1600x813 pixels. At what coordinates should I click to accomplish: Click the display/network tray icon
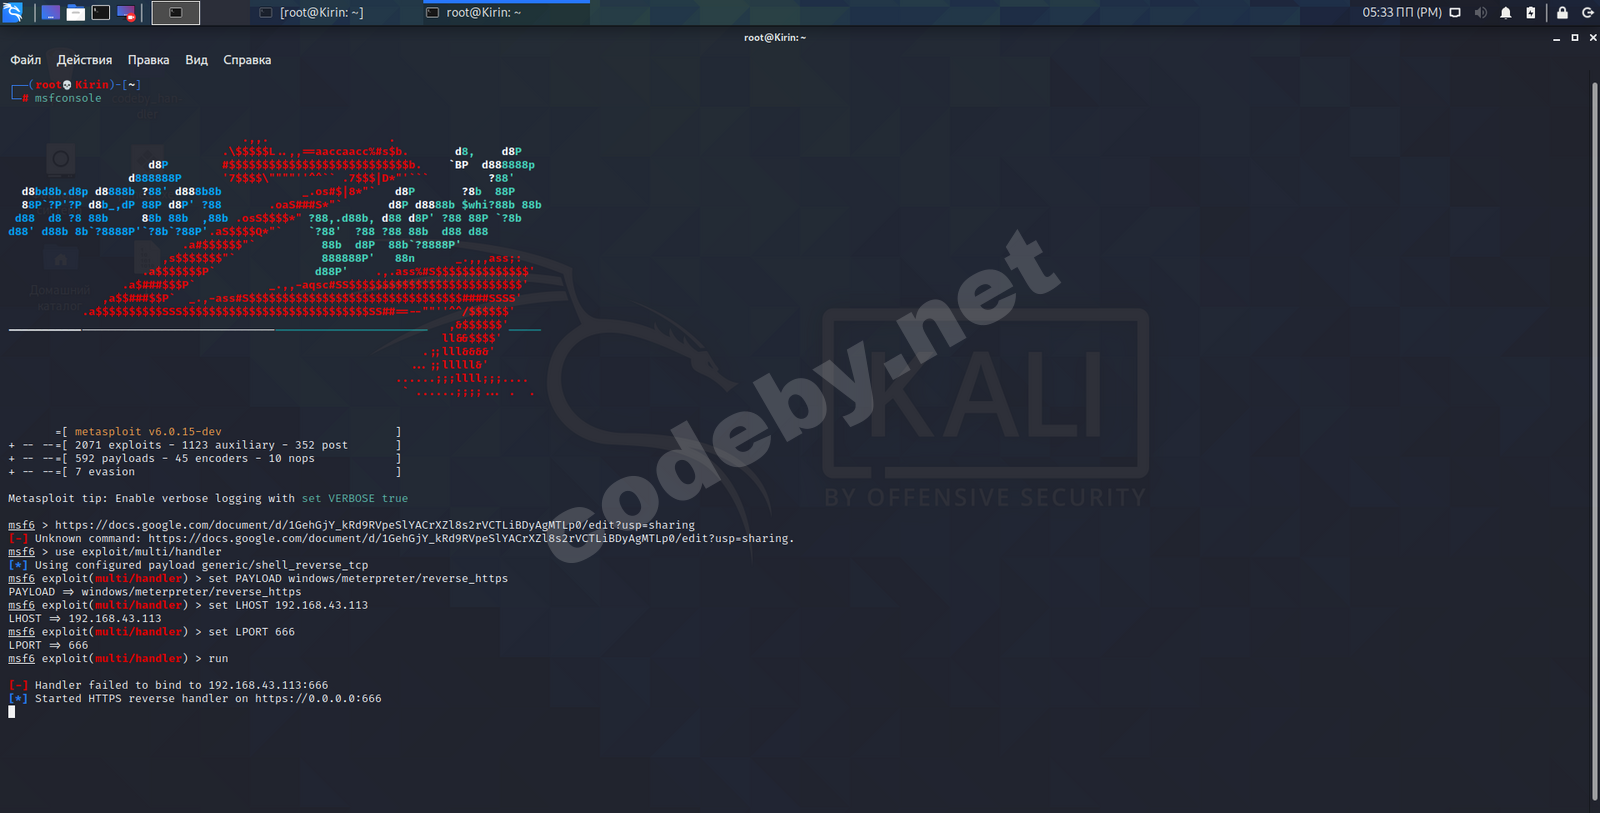(x=1455, y=12)
